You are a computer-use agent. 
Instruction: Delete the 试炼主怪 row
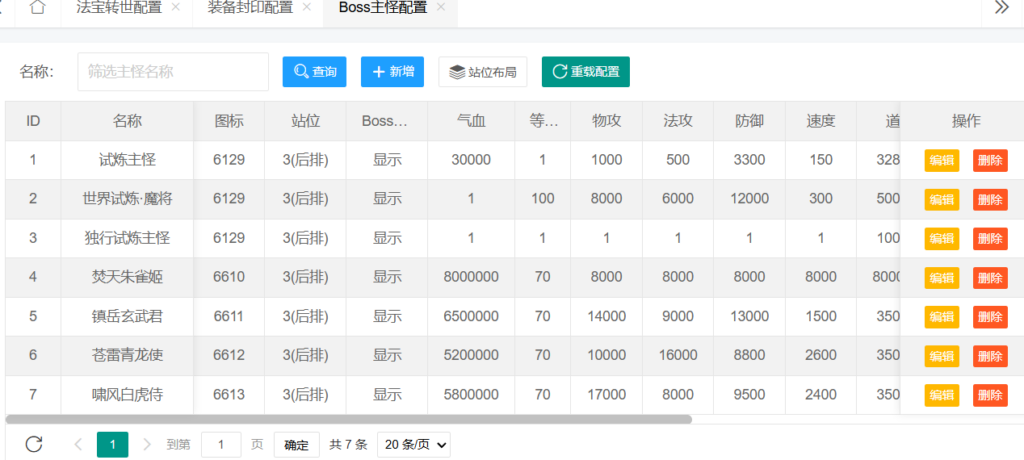pos(990,161)
